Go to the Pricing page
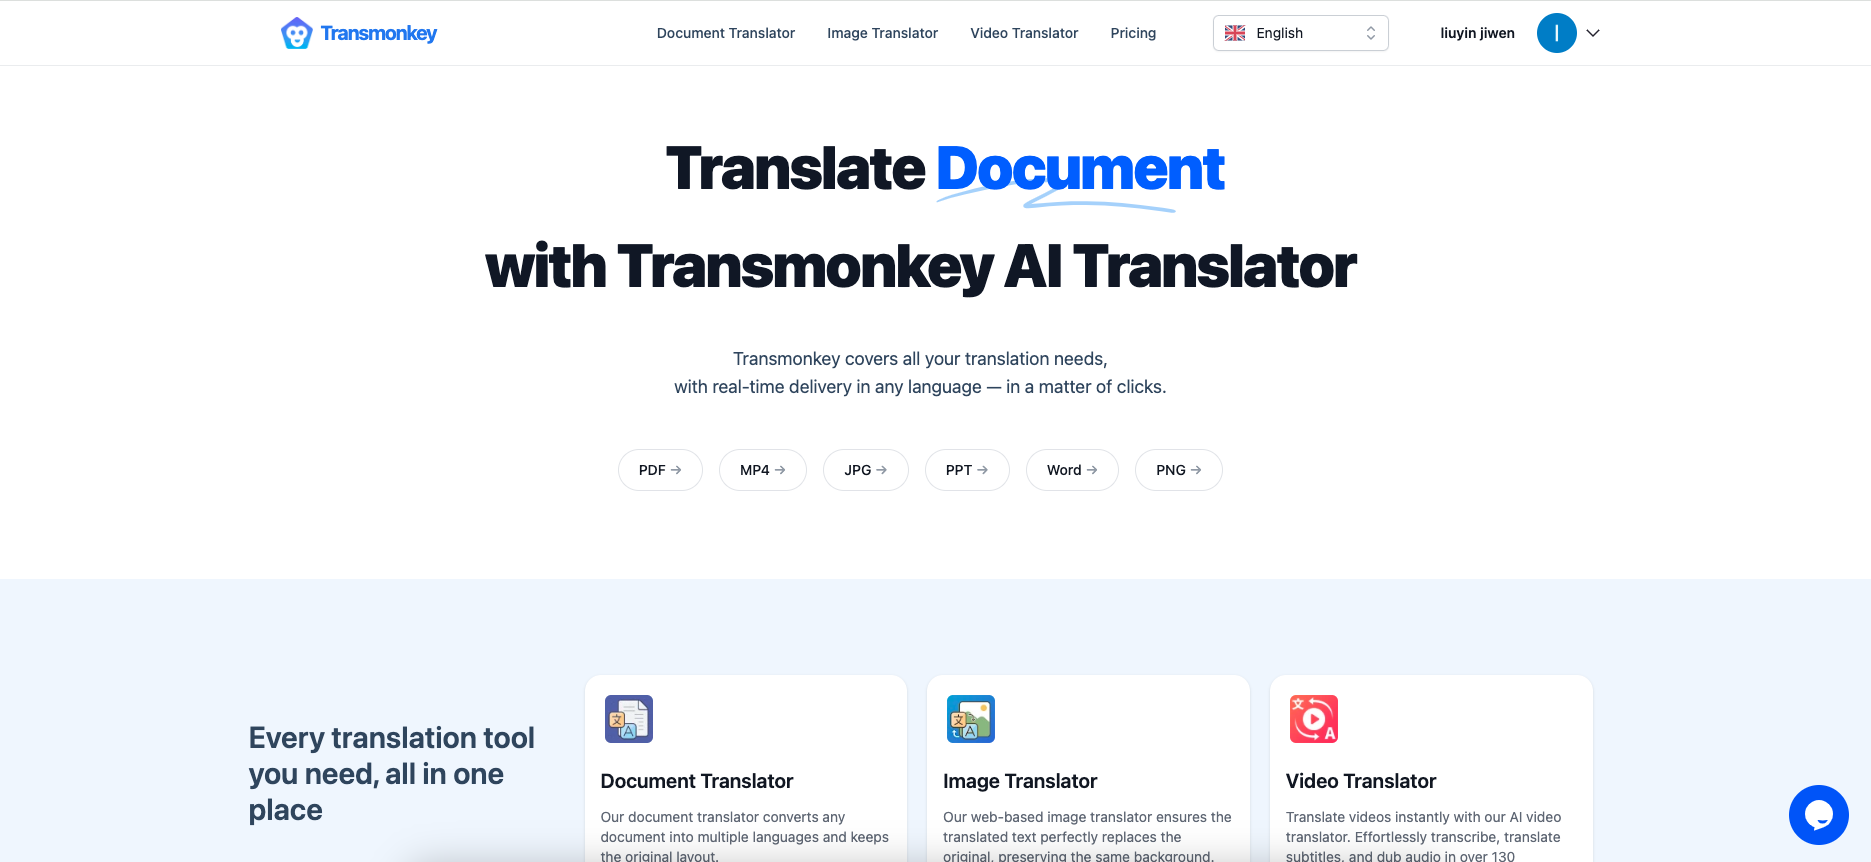Viewport: 1871px width, 862px height. (x=1133, y=33)
